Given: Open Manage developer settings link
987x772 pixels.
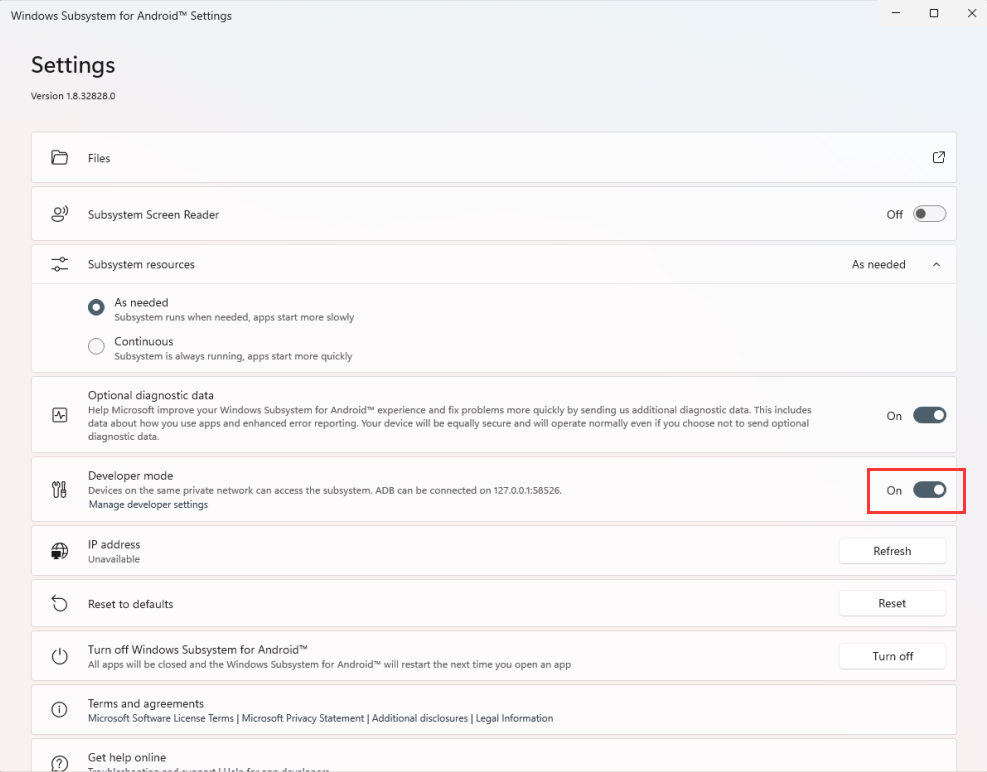Looking at the screenshot, I should [148, 504].
